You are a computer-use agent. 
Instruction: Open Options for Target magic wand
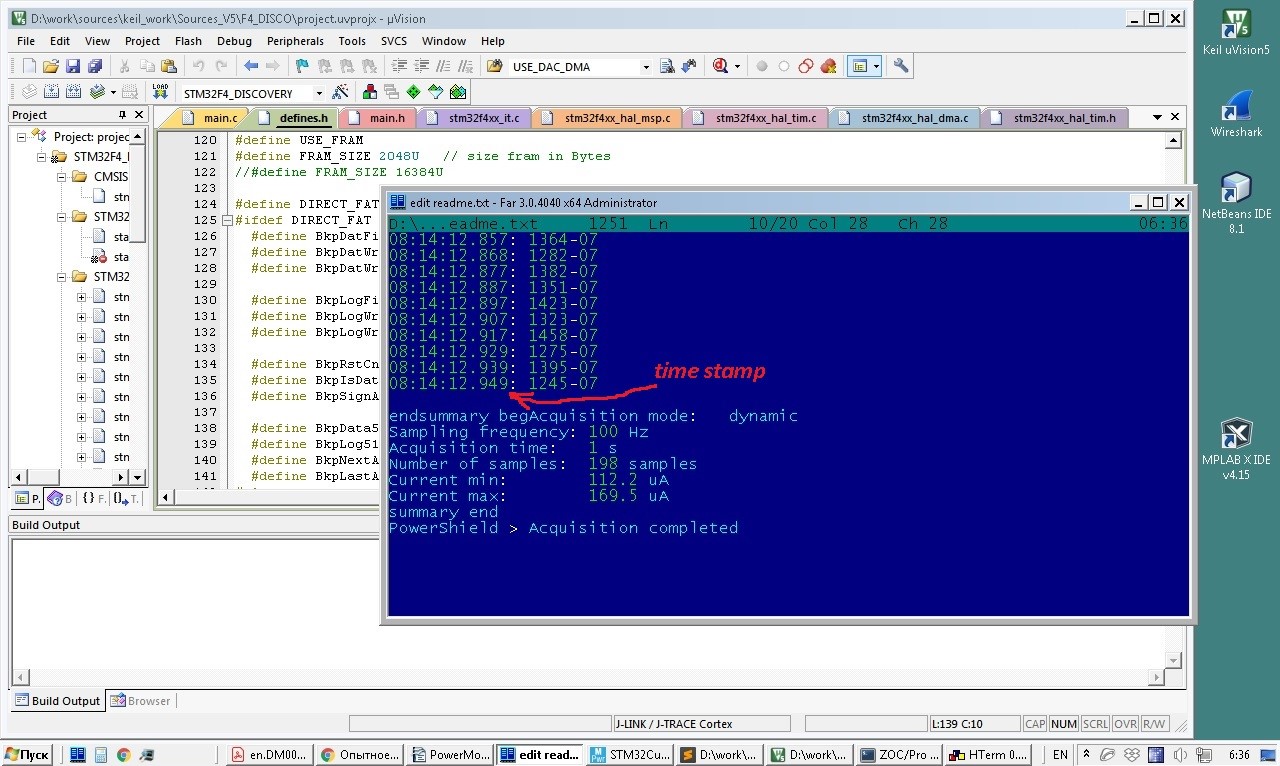click(x=340, y=92)
